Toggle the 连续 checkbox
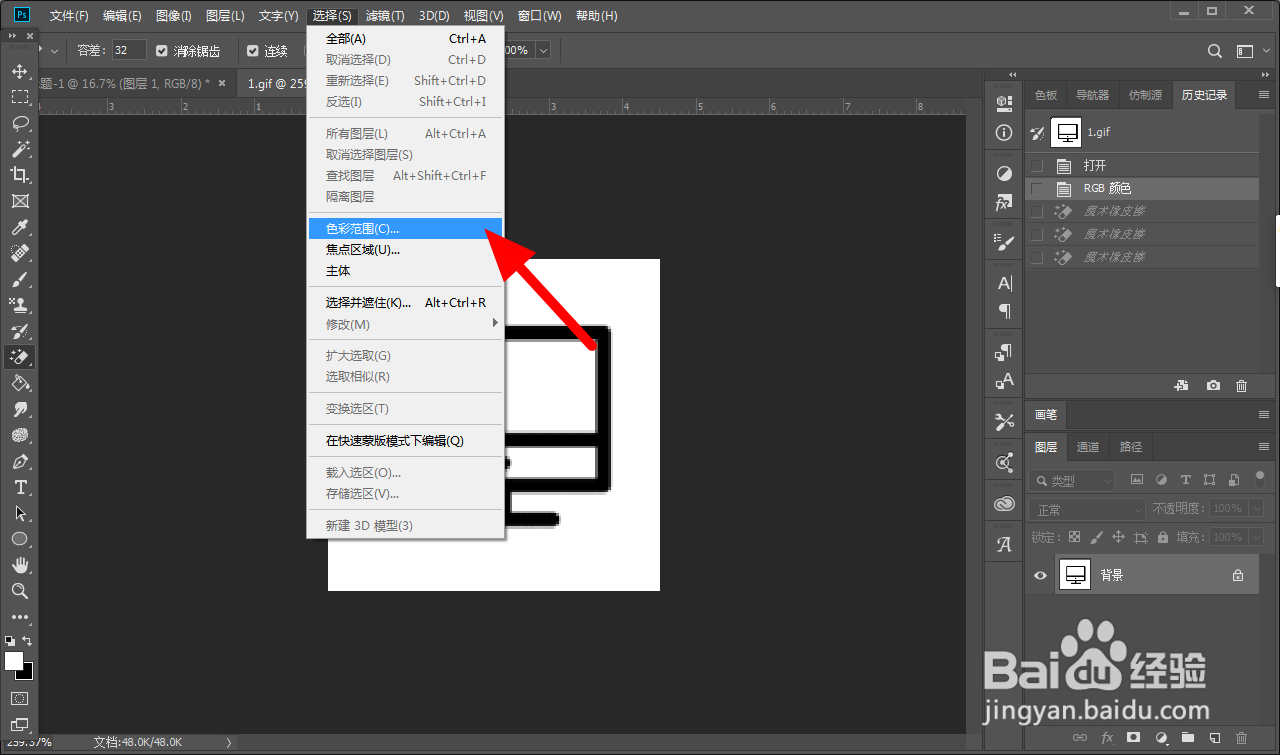The width and height of the screenshot is (1280, 755). tap(253, 50)
